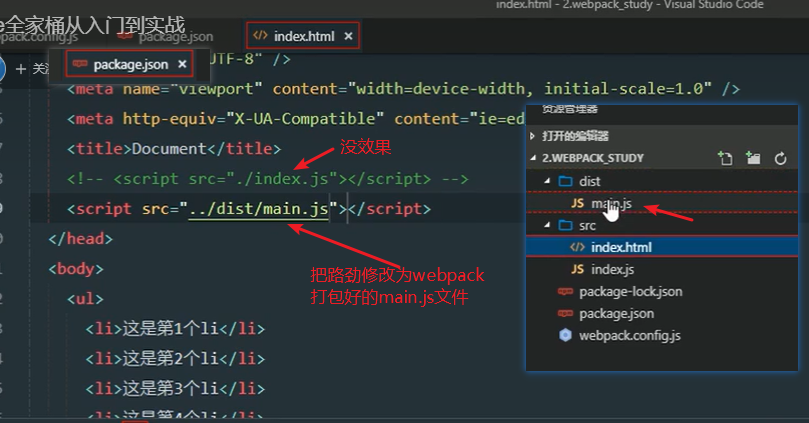Switch to the index.html editor tab
Image resolution: width=809 pixels, height=423 pixels.
[302, 36]
